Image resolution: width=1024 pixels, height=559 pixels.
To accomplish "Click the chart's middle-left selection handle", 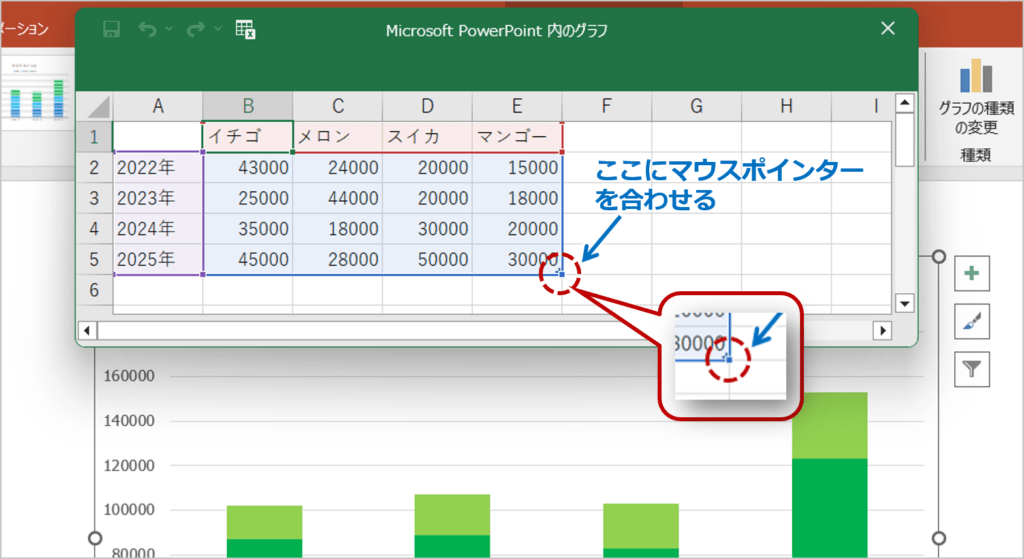I will click(95, 538).
